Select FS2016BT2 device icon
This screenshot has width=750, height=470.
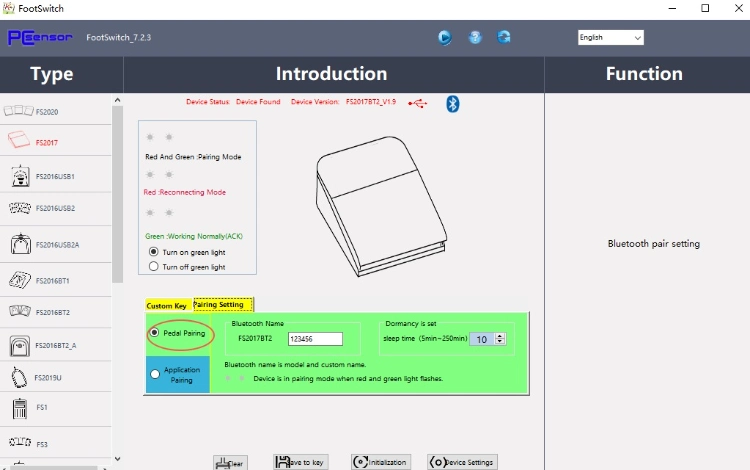tap(20, 312)
